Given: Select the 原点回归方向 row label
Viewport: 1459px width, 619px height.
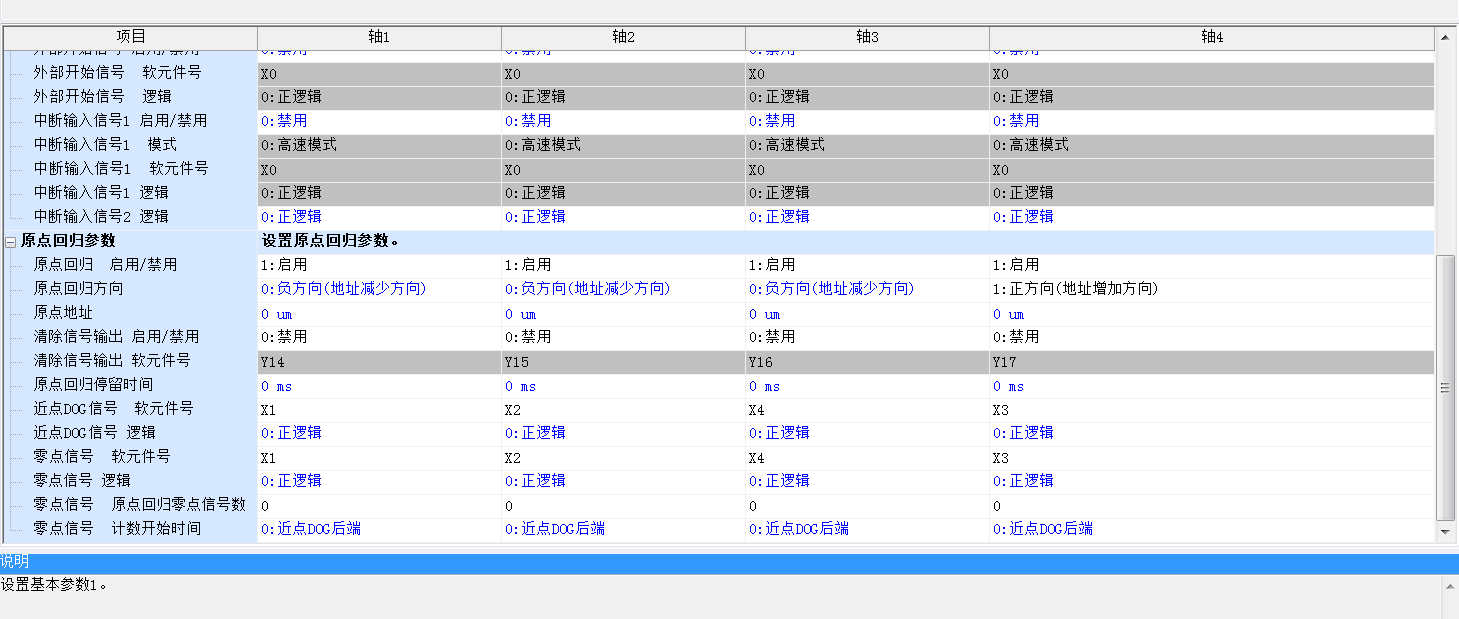Looking at the screenshot, I should pos(79,289).
